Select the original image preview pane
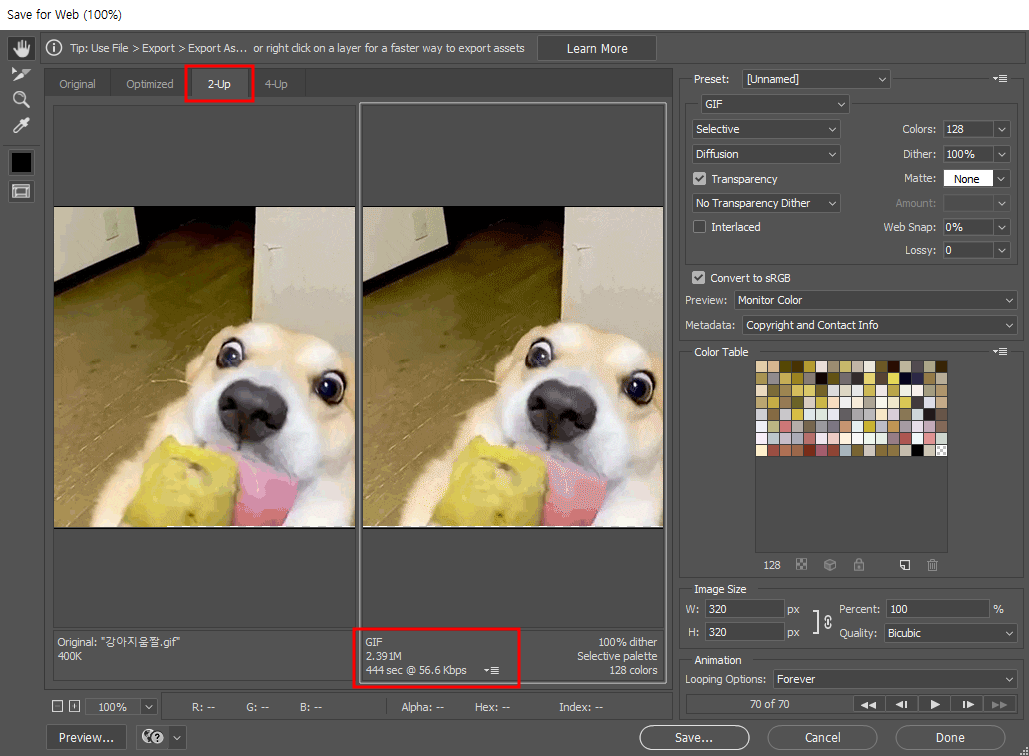 pyautogui.click(x=204, y=366)
